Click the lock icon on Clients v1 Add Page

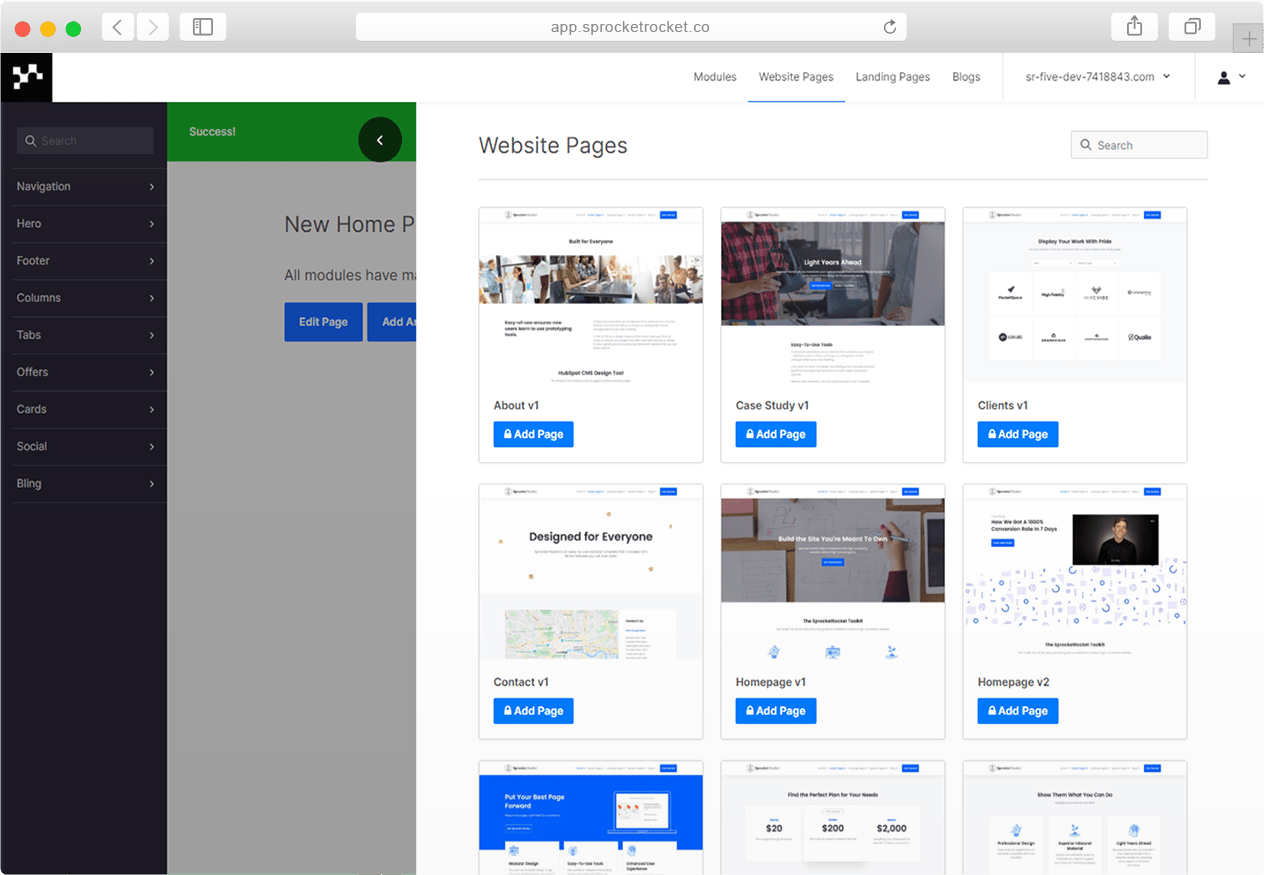992,434
